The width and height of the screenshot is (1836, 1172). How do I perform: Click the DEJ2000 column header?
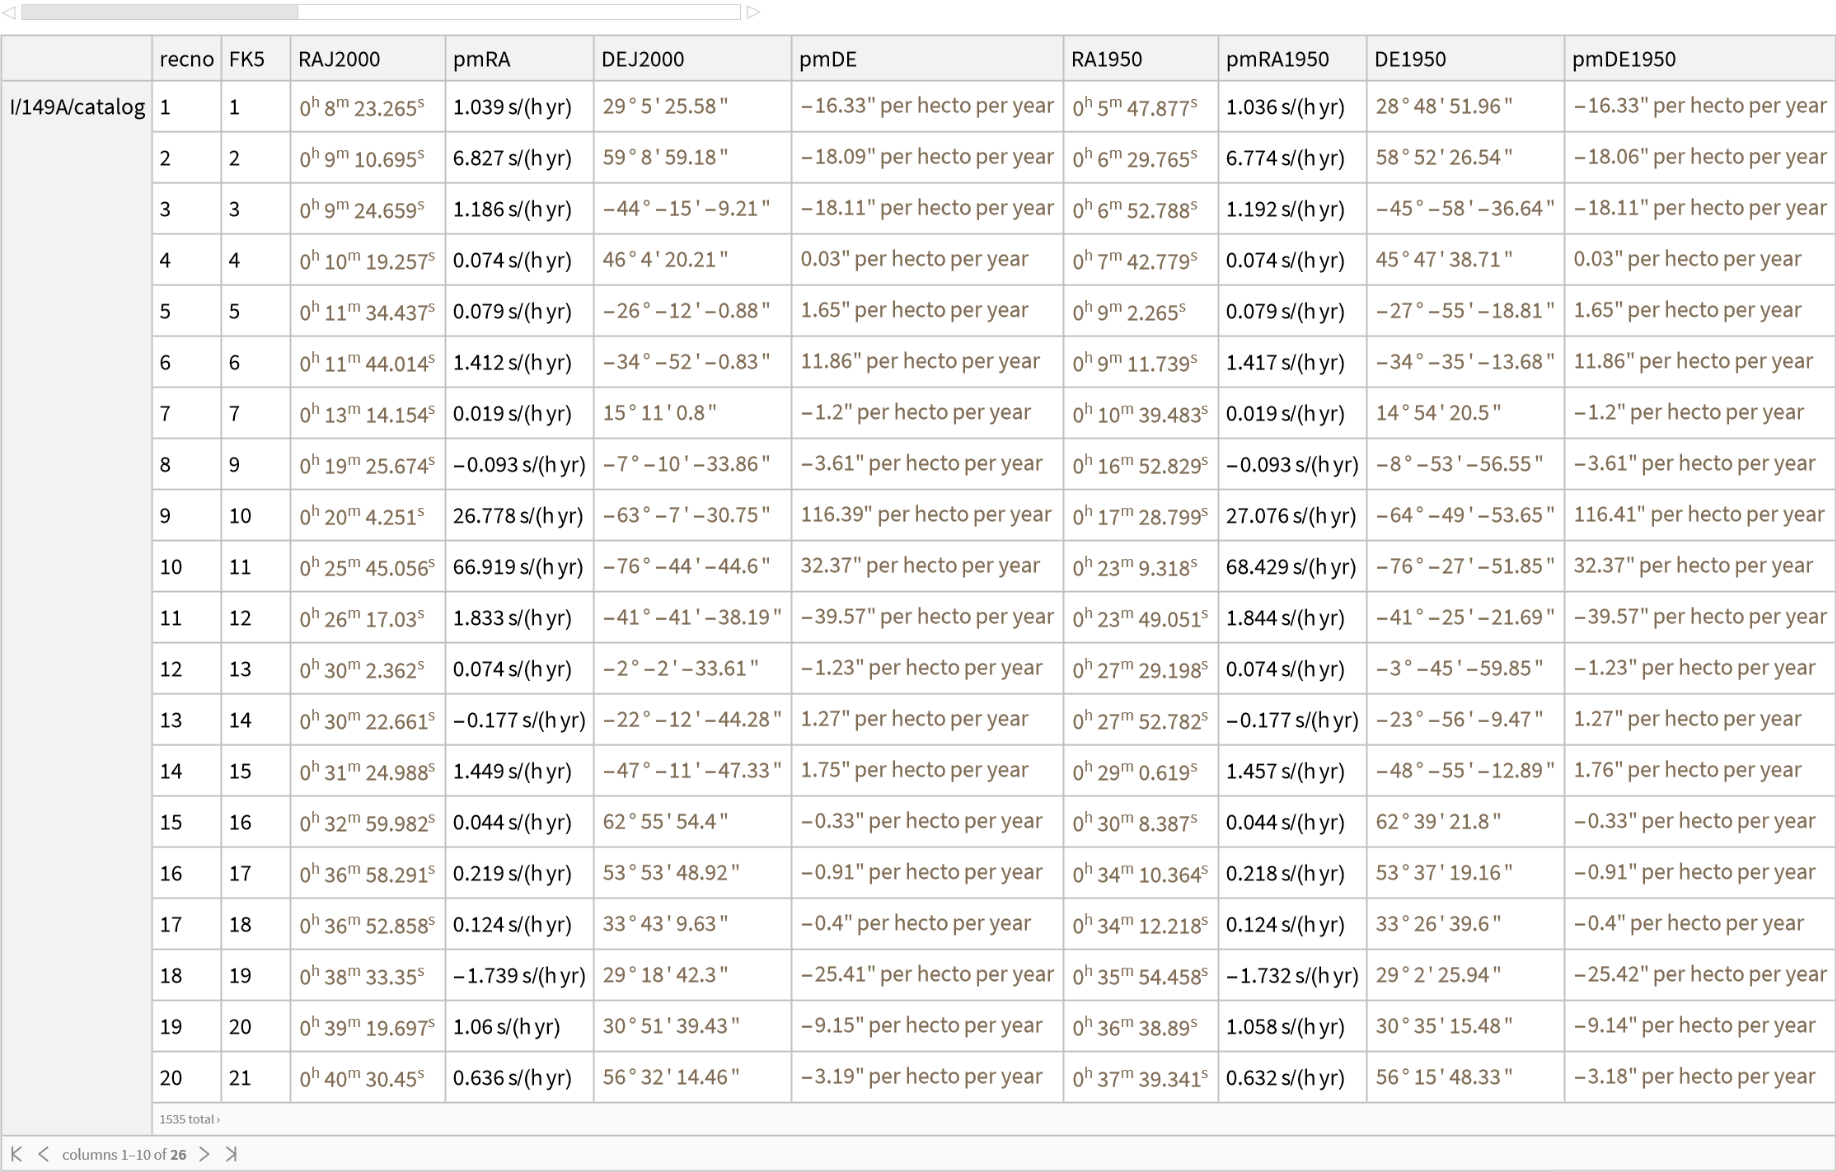tap(642, 59)
